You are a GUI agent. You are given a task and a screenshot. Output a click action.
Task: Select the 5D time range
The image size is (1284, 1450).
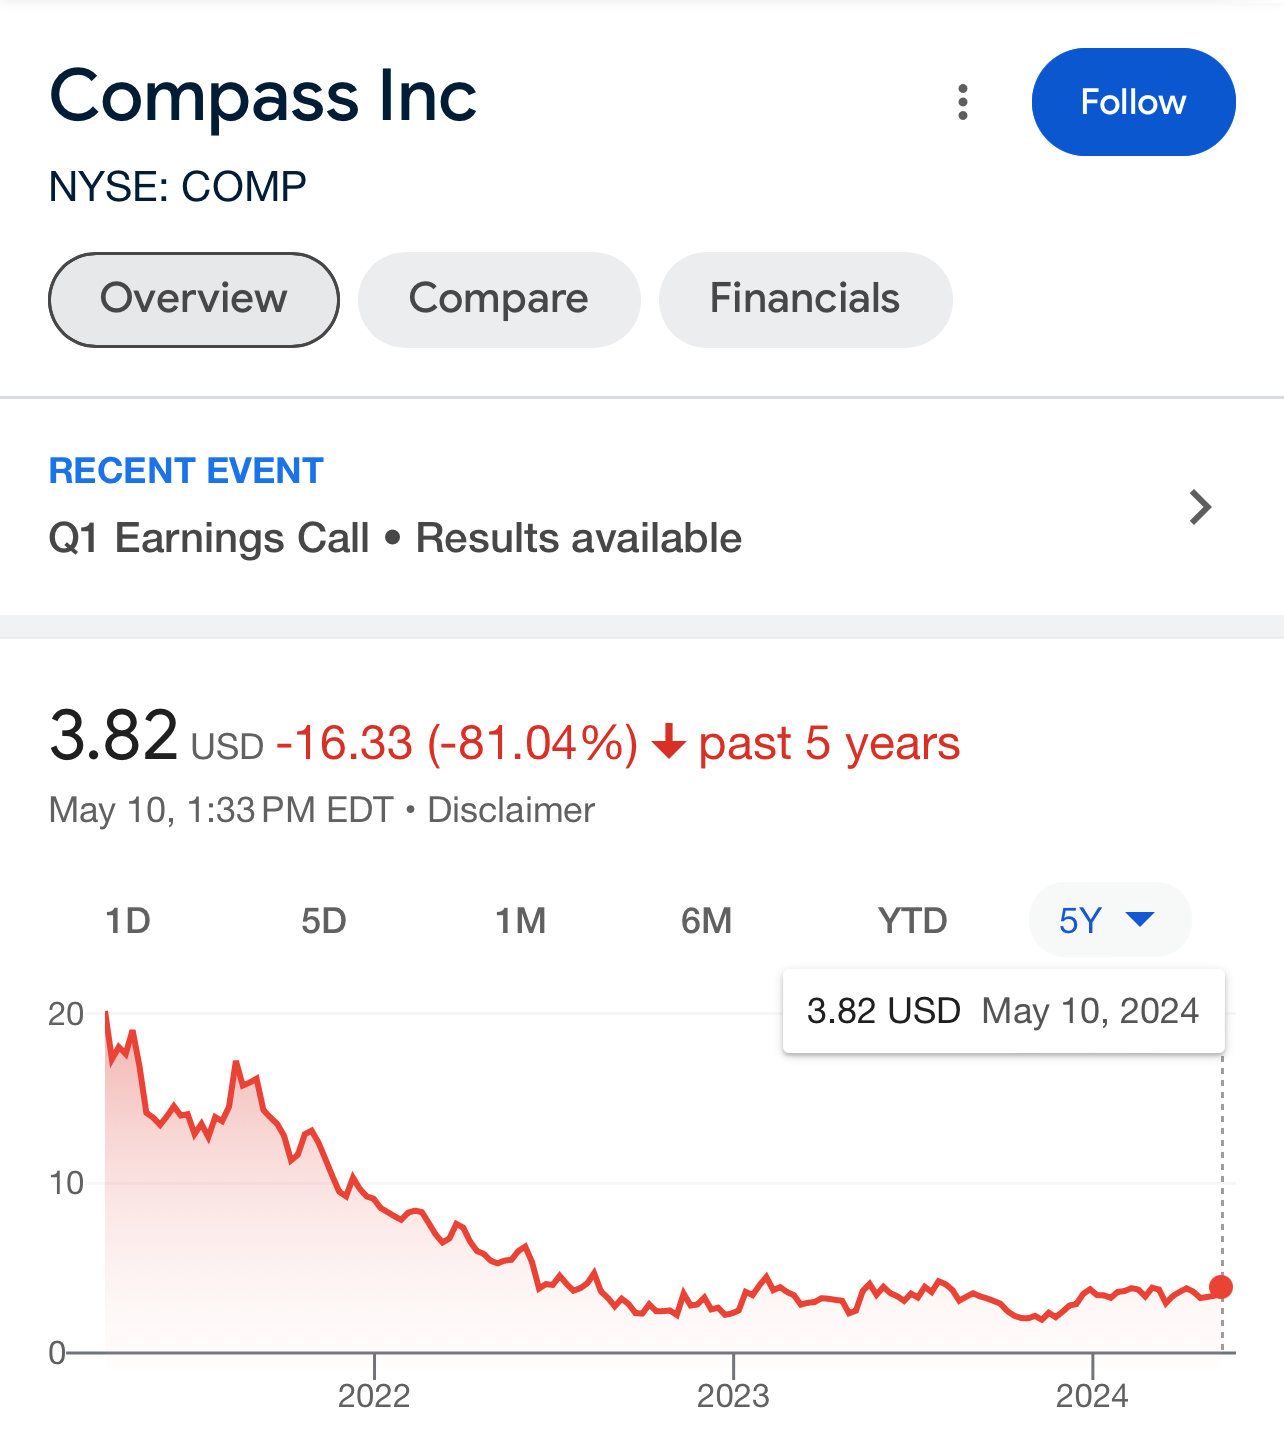click(323, 920)
